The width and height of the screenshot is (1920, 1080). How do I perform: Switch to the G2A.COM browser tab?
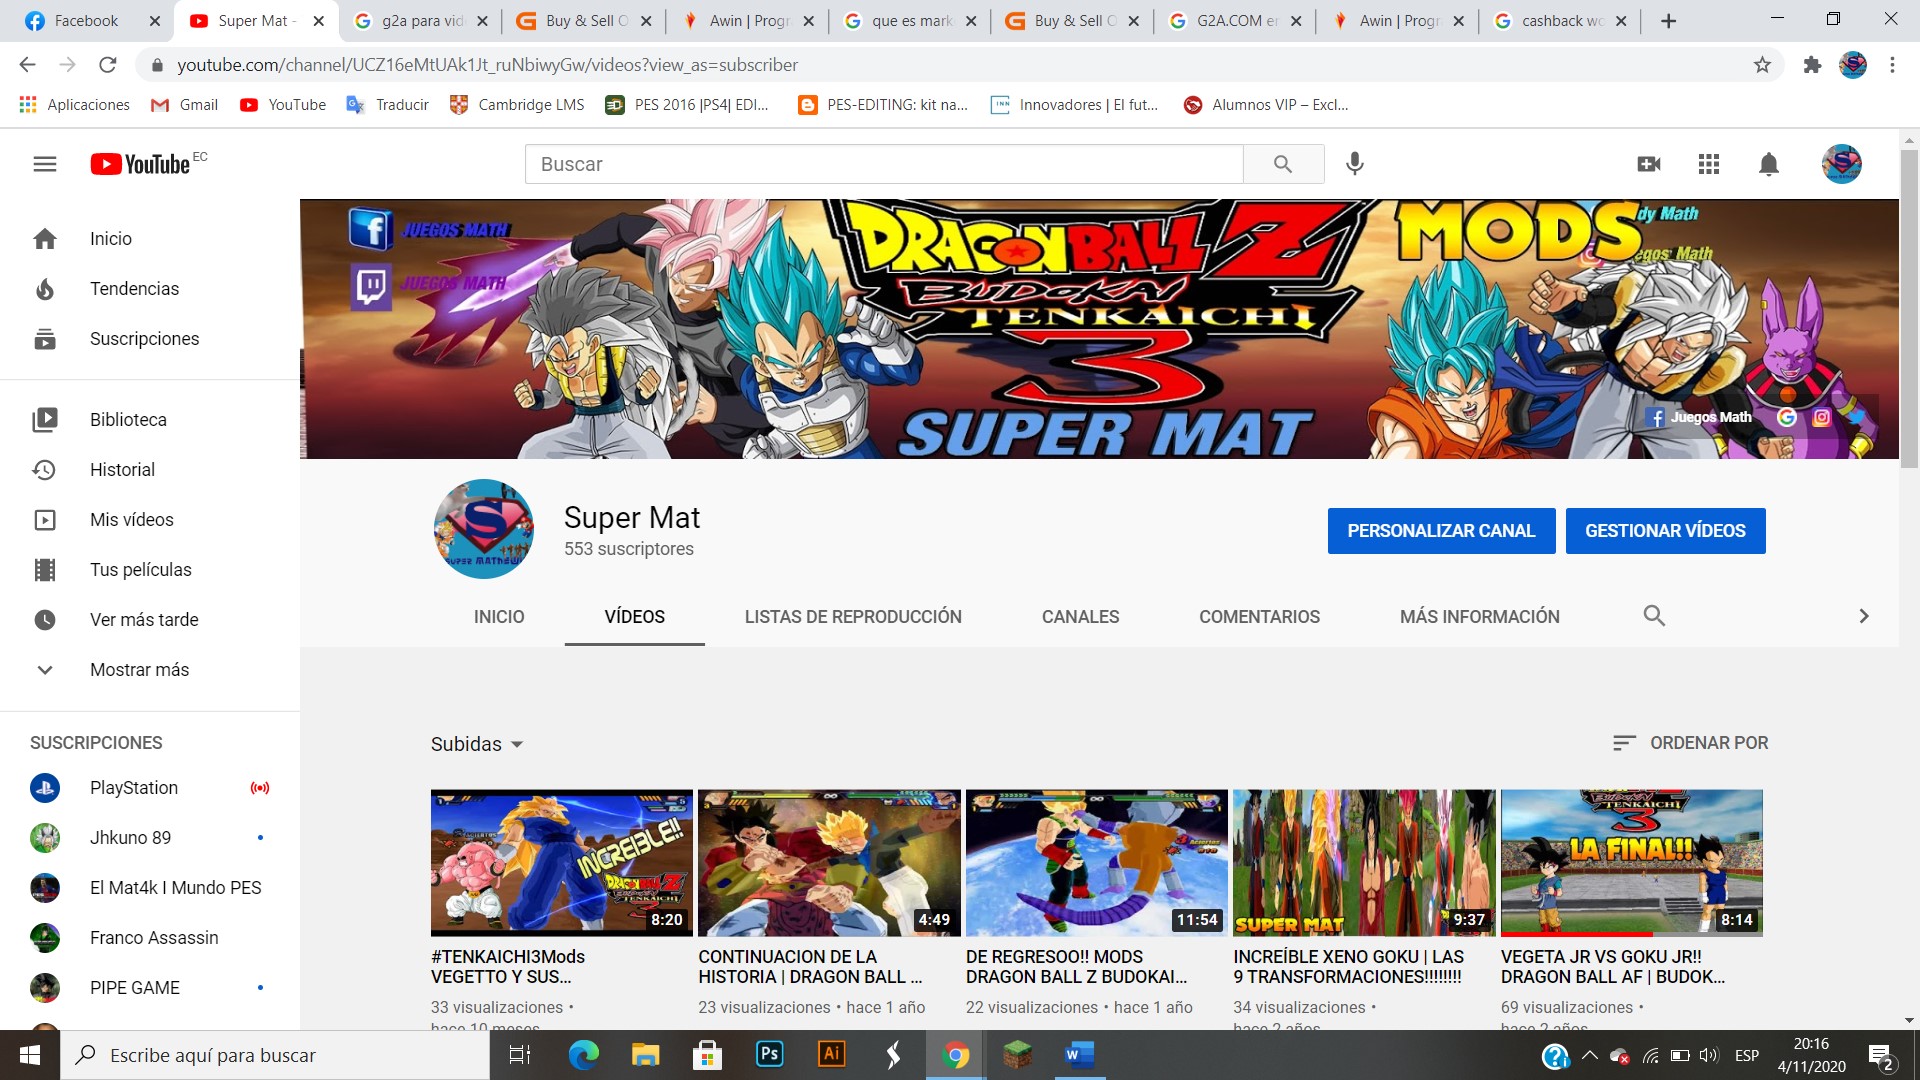pos(1234,21)
